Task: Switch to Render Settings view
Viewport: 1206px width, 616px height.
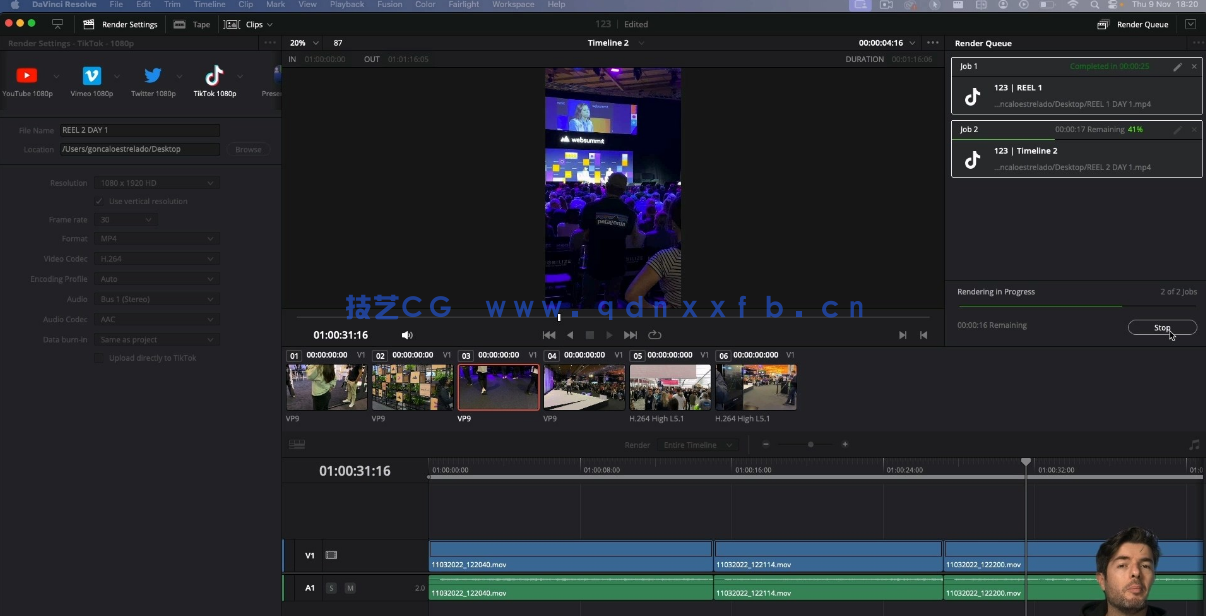Action: pos(120,23)
